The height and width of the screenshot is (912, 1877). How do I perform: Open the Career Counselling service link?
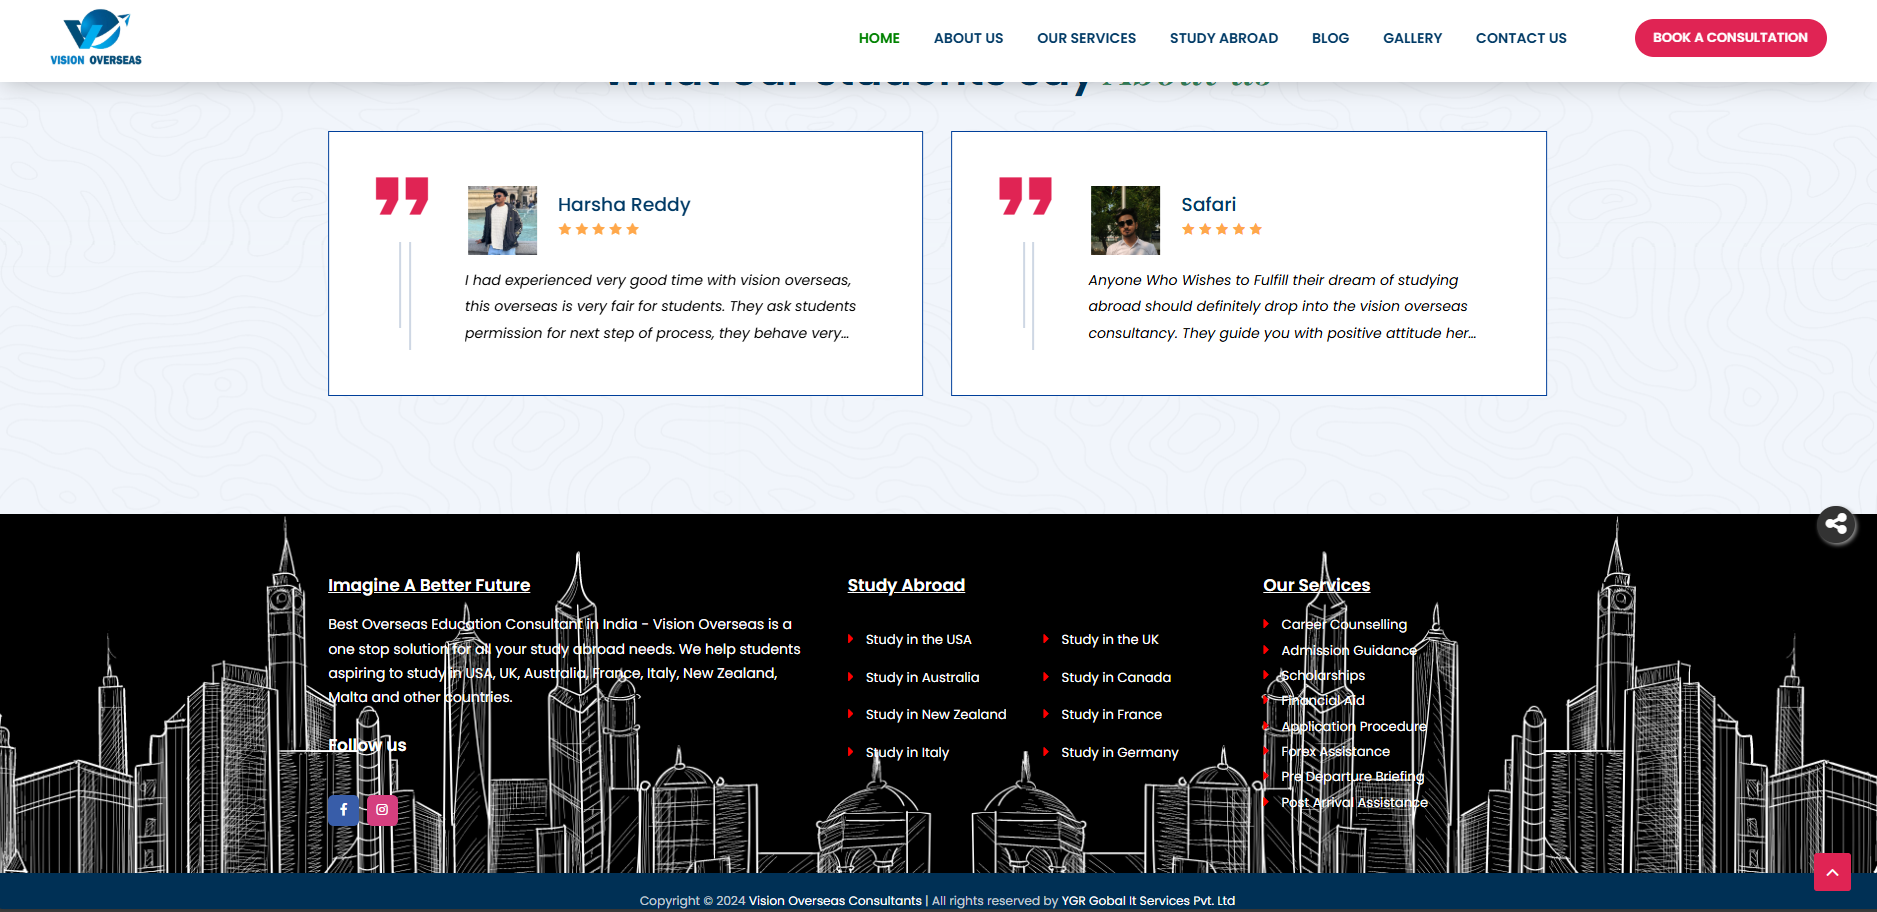[x=1343, y=625]
